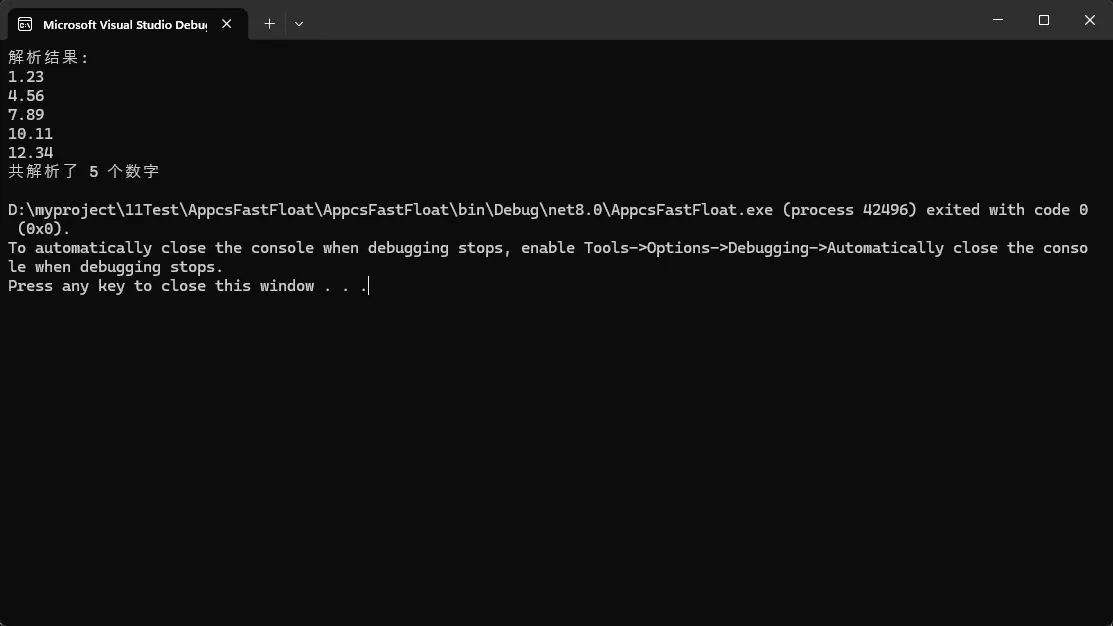The width and height of the screenshot is (1113, 626).
Task: Click the 7.89 output value
Action: pos(26,115)
